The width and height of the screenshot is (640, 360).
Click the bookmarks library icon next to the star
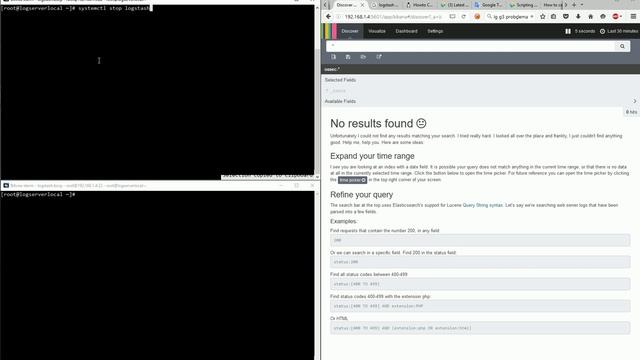coord(553,17)
